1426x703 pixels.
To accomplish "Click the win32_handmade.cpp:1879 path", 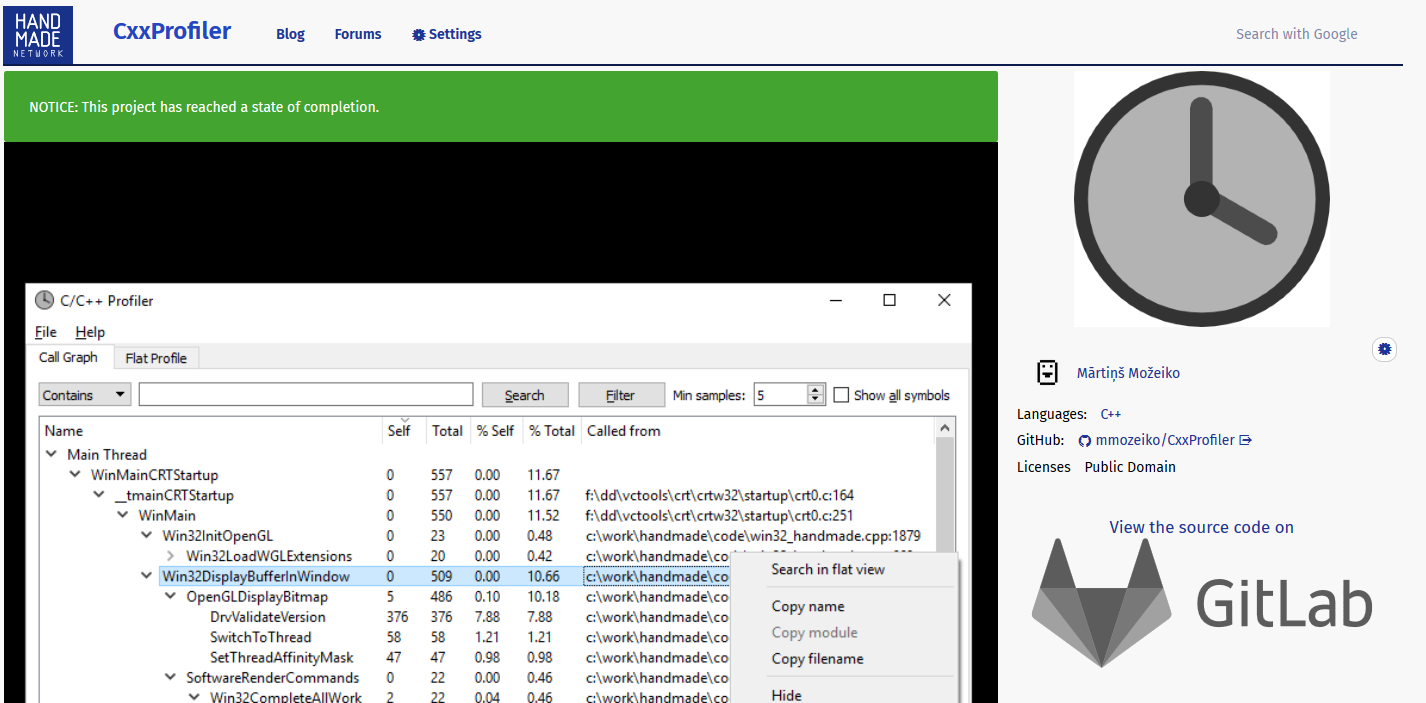I will click(753, 536).
